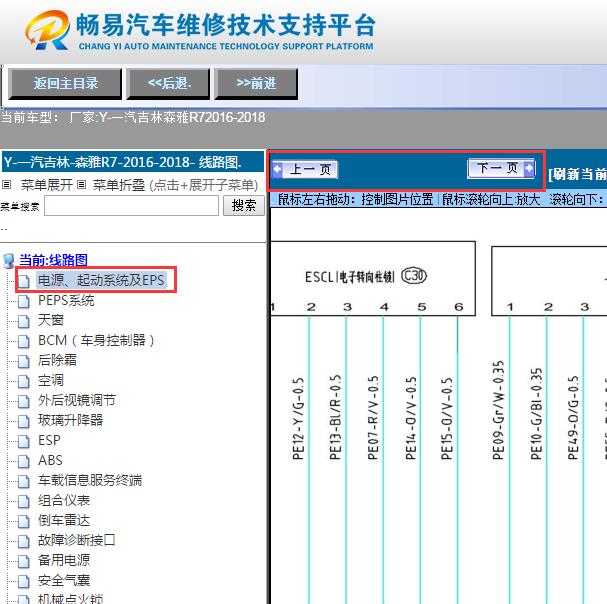Open 安全气囊 entry
The image size is (607, 604).
(x=64, y=580)
